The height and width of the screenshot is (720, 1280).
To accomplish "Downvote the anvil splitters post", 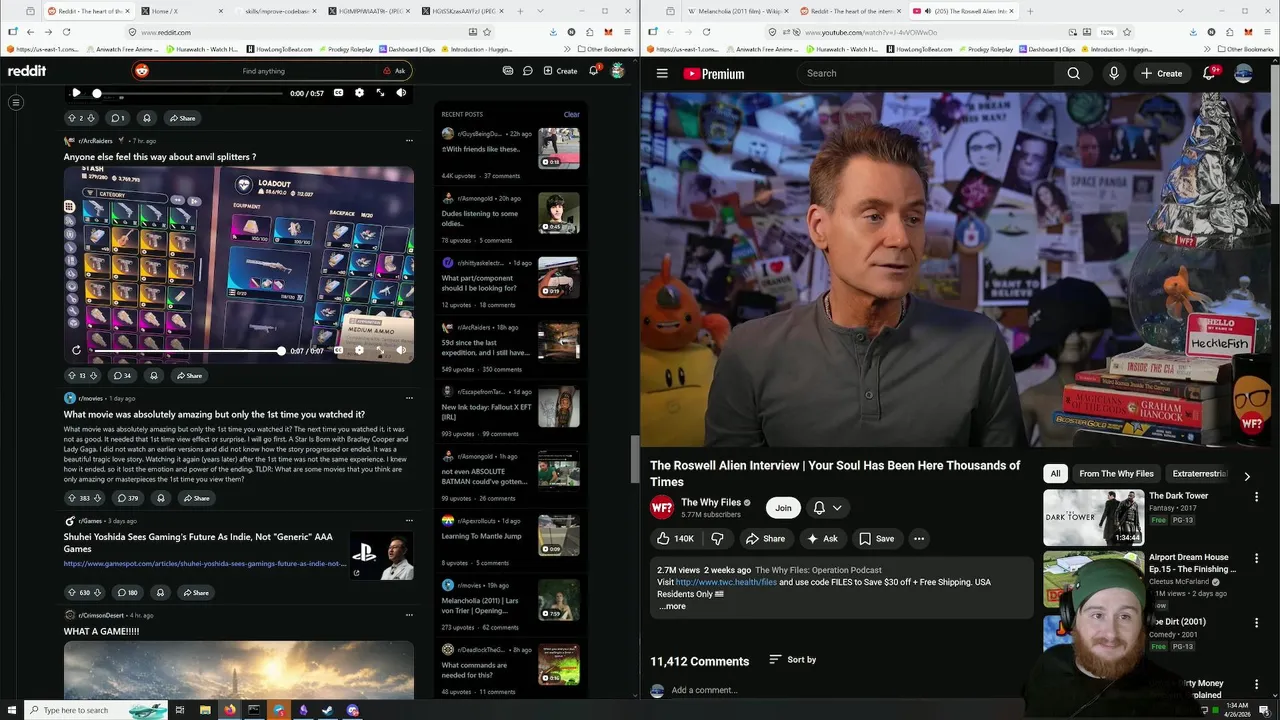I will pos(94,375).
